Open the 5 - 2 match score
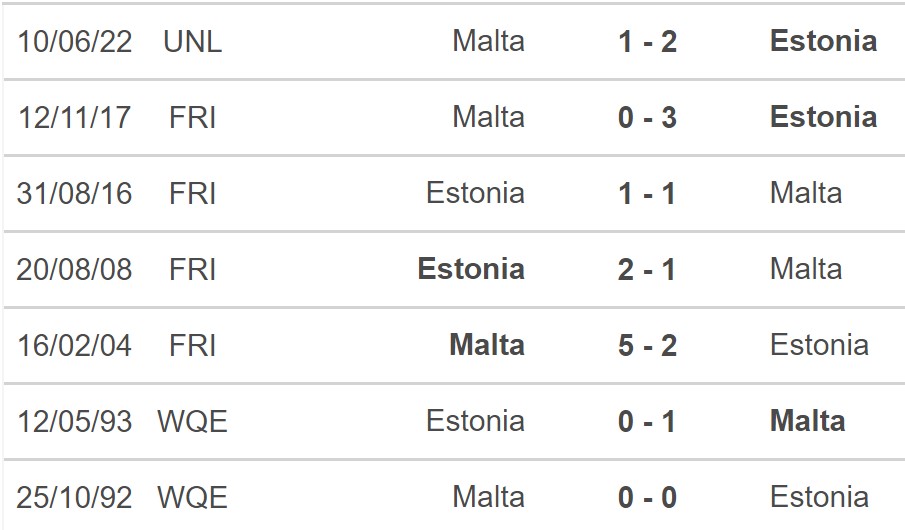905x530 pixels. 647,345
